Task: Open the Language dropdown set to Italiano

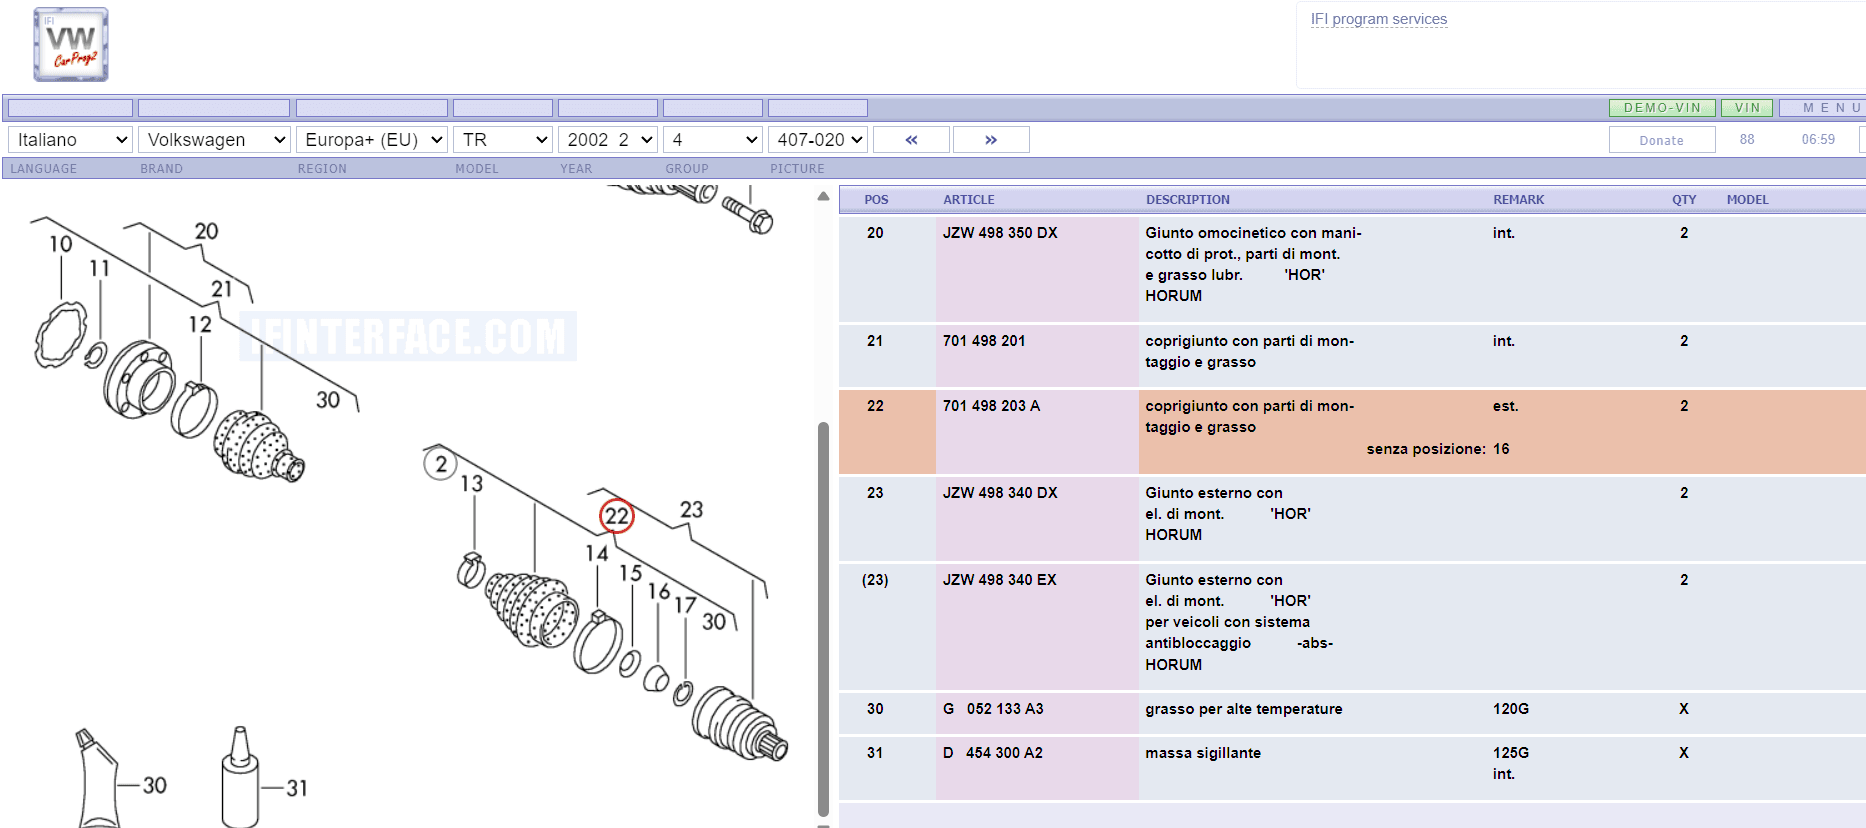Action: [71, 140]
